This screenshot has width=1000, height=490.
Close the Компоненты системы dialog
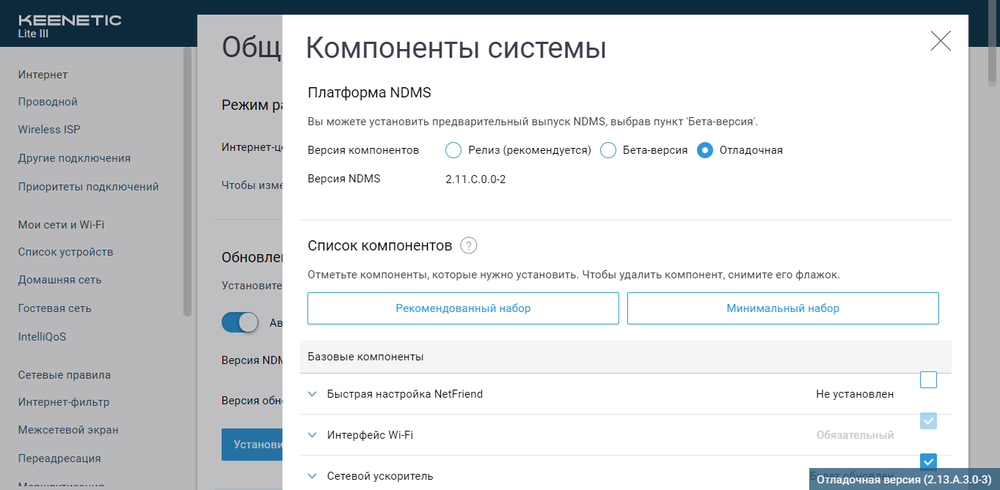coord(940,41)
